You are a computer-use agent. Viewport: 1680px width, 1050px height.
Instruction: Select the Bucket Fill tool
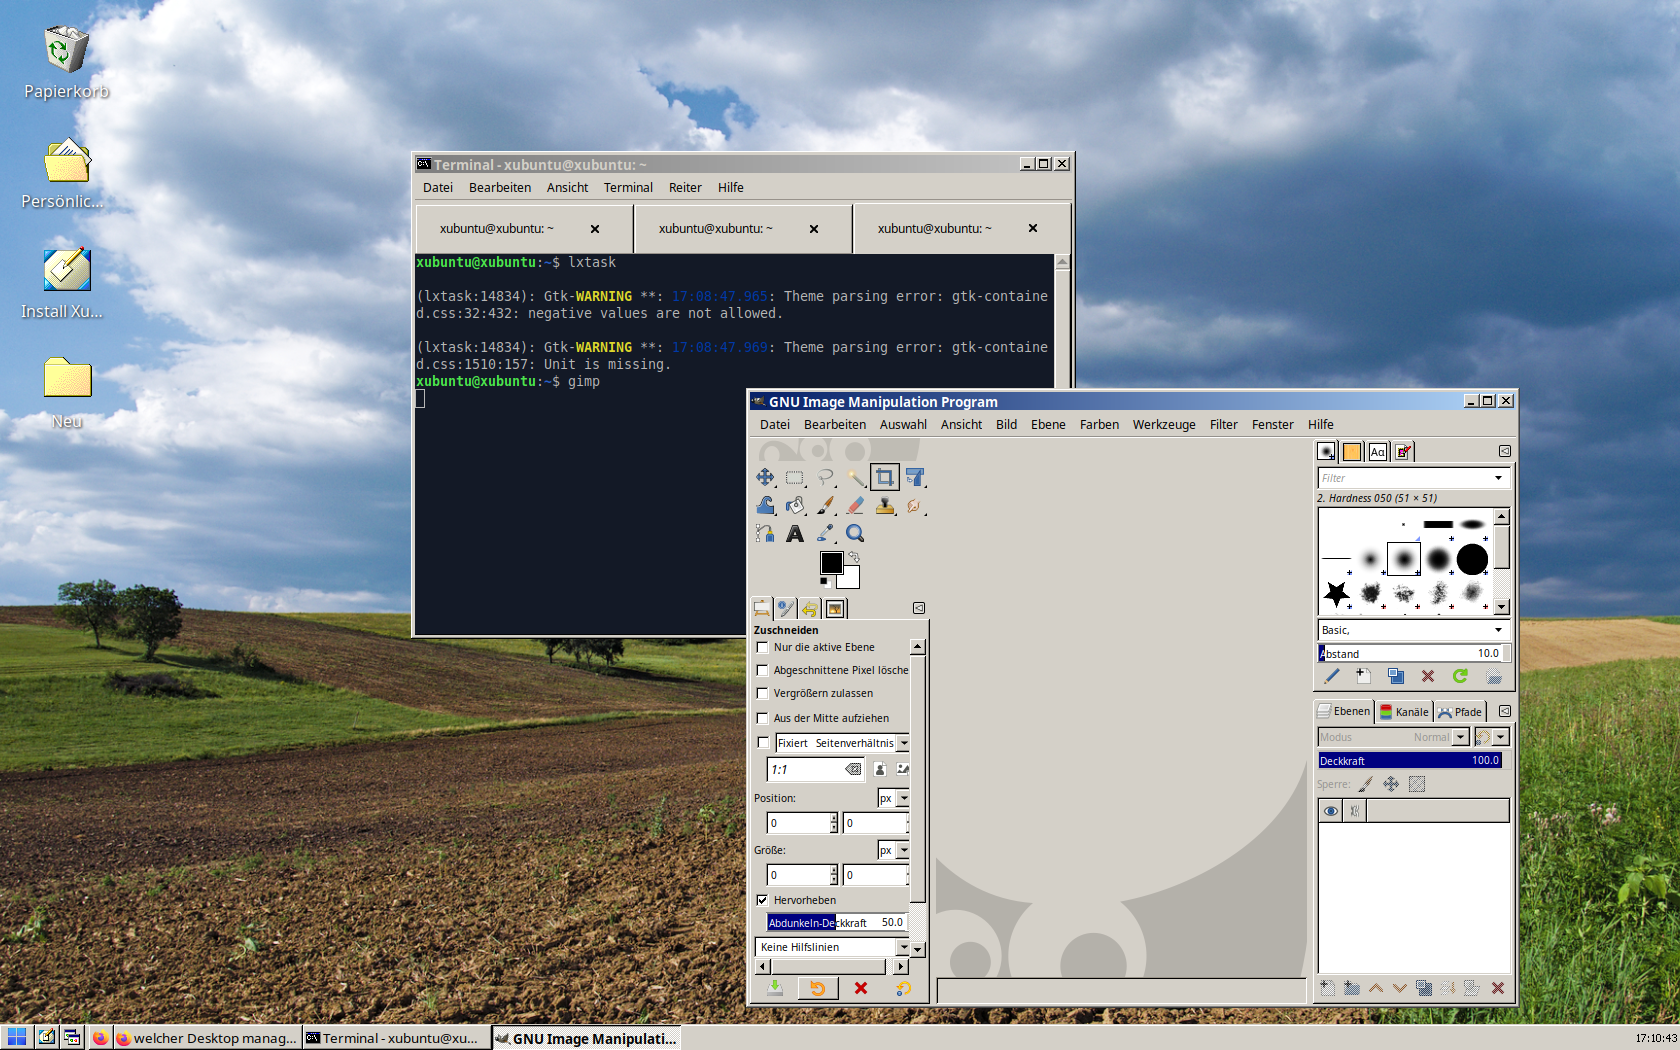coord(795,505)
